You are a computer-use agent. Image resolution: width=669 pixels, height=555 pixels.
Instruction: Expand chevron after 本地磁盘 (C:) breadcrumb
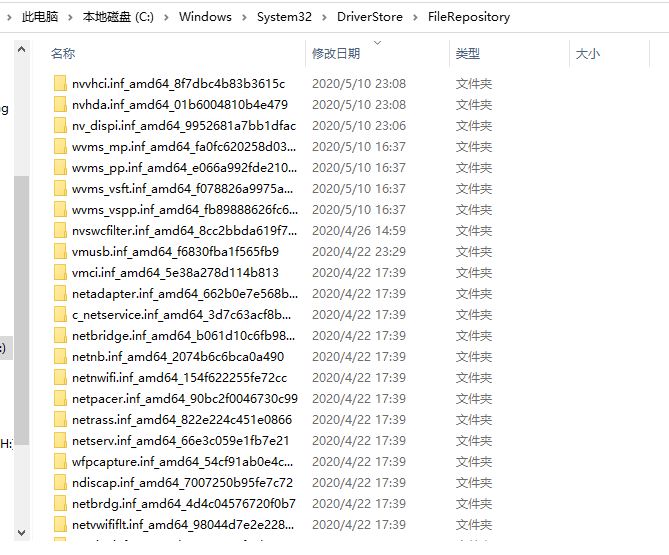coord(166,17)
